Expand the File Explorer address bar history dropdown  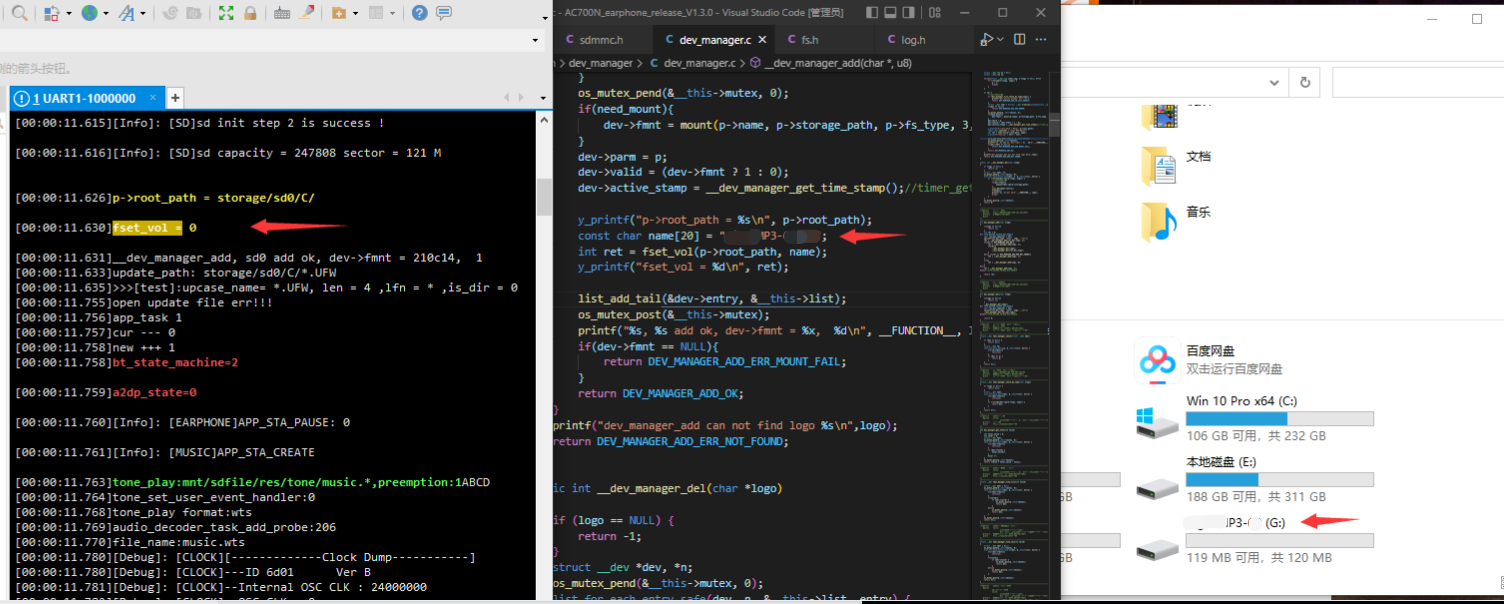pos(1274,83)
